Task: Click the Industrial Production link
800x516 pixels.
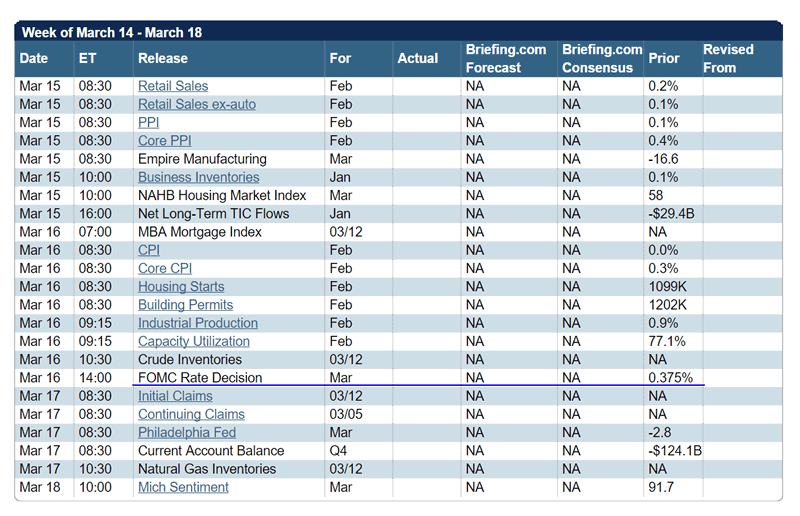Action: (198, 323)
